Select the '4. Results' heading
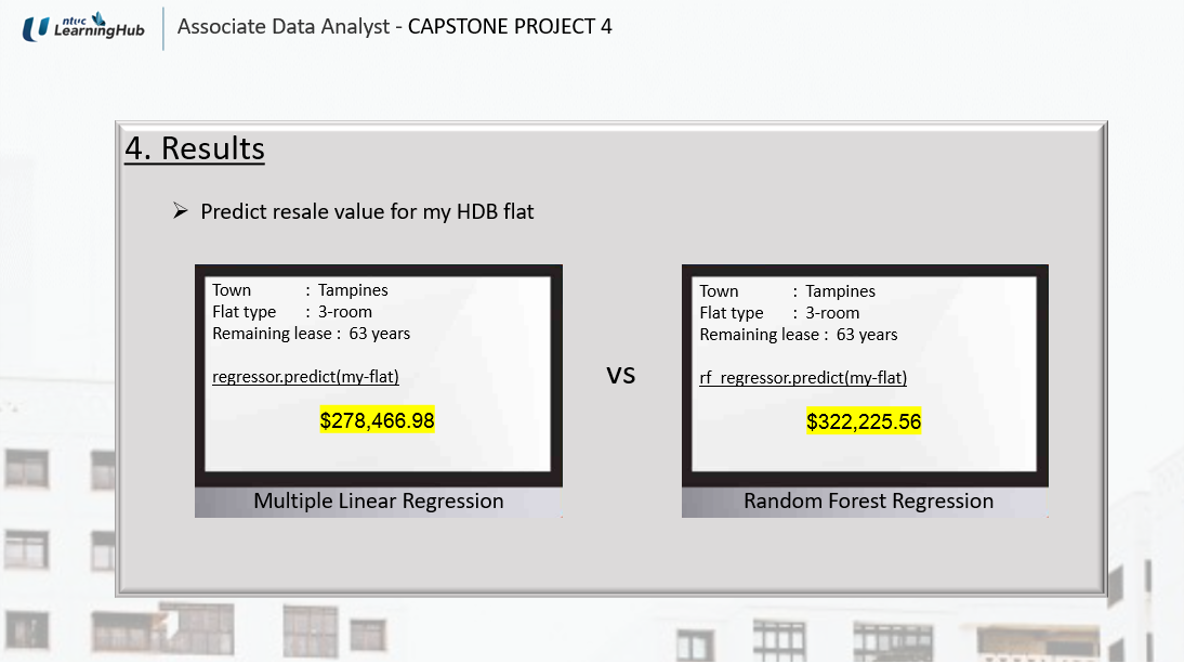This screenshot has width=1184, height=662. coord(195,149)
